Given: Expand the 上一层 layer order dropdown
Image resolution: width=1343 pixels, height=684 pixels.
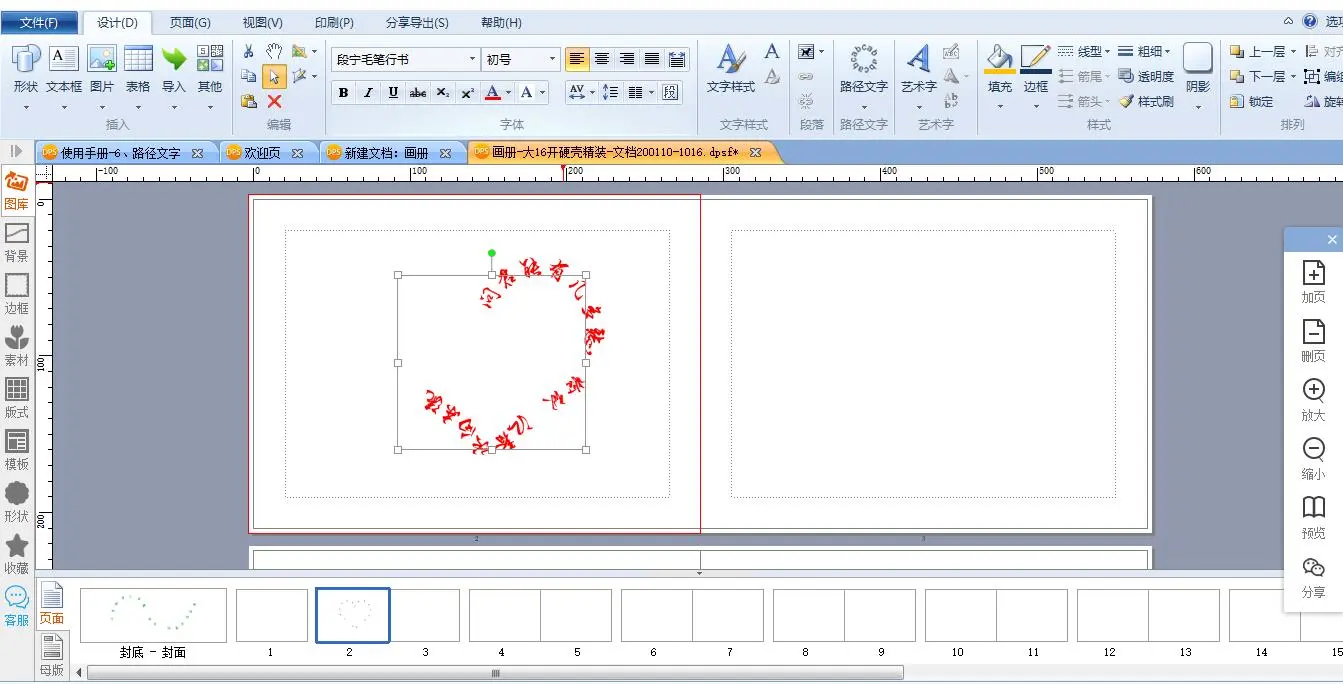Looking at the screenshot, I should click(x=1293, y=52).
